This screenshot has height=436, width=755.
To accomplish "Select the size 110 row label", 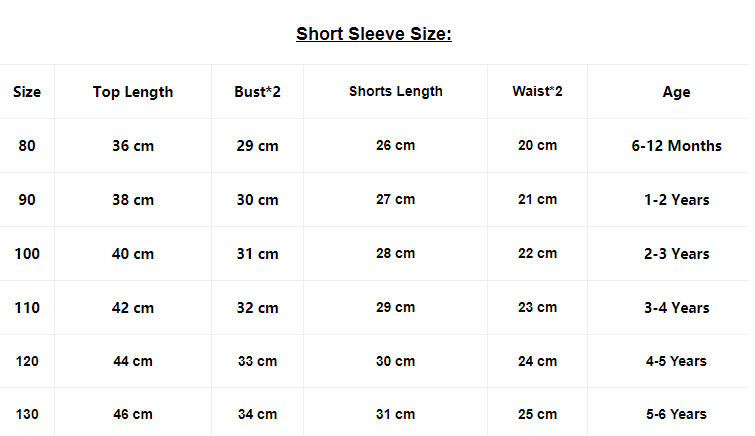I will coord(27,308).
